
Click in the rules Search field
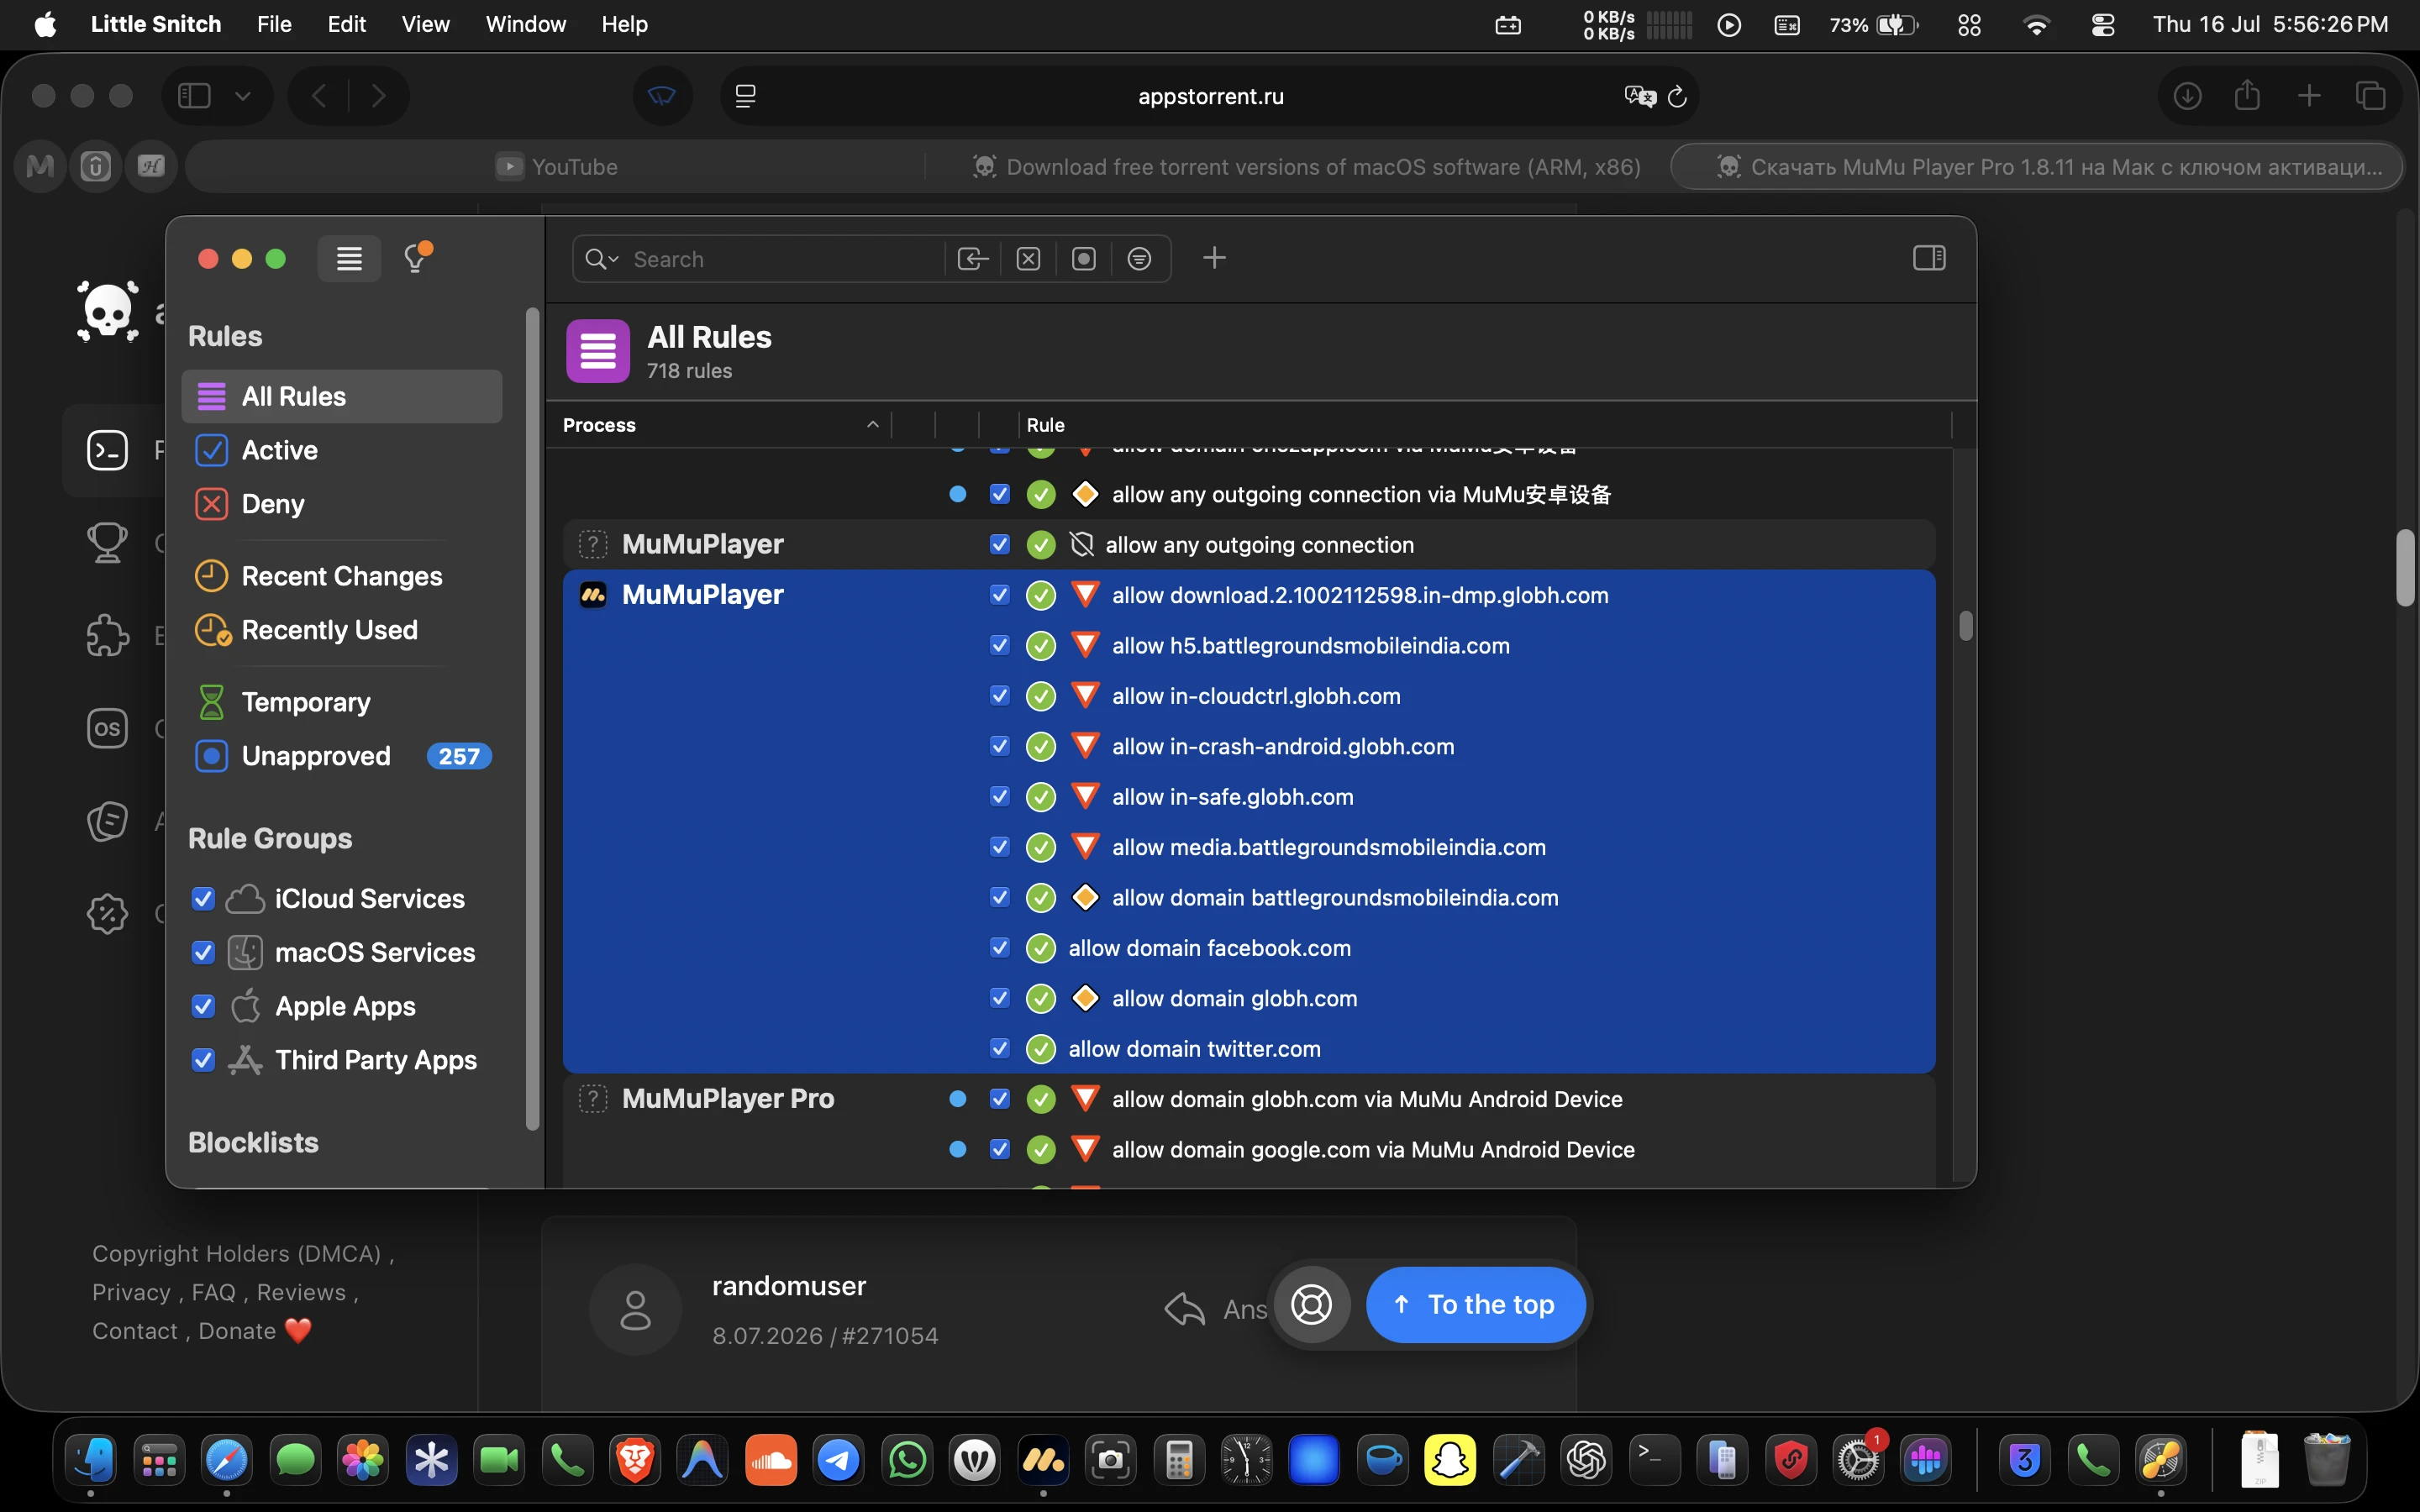click(785, 259)
